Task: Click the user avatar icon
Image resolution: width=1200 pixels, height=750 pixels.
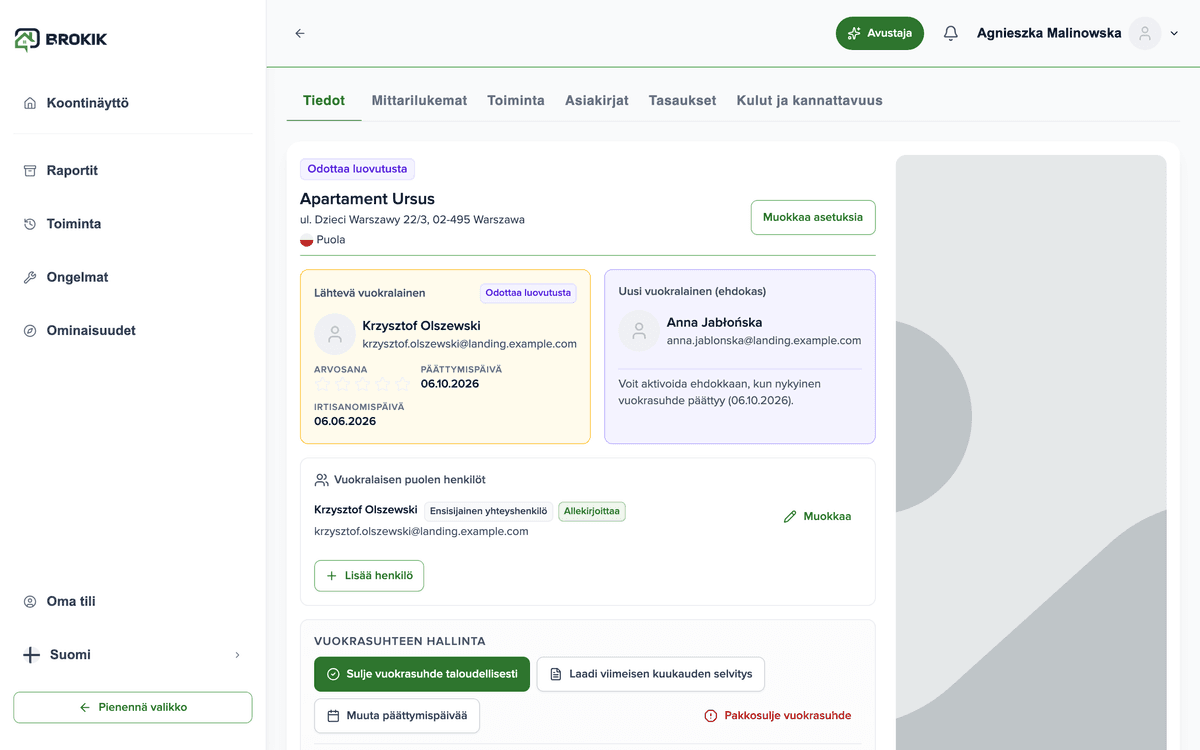Action: [1145, 33]
